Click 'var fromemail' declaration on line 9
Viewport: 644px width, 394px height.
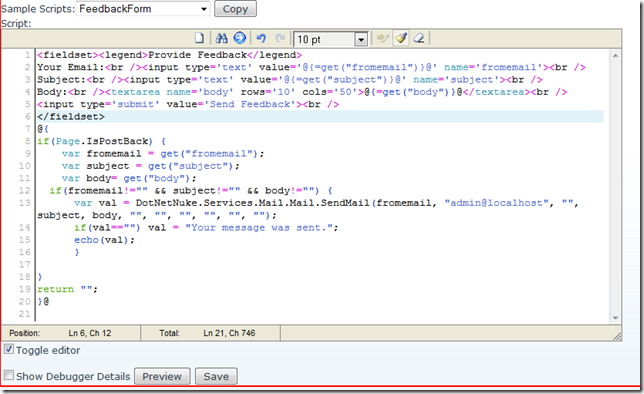coord(101,153)
